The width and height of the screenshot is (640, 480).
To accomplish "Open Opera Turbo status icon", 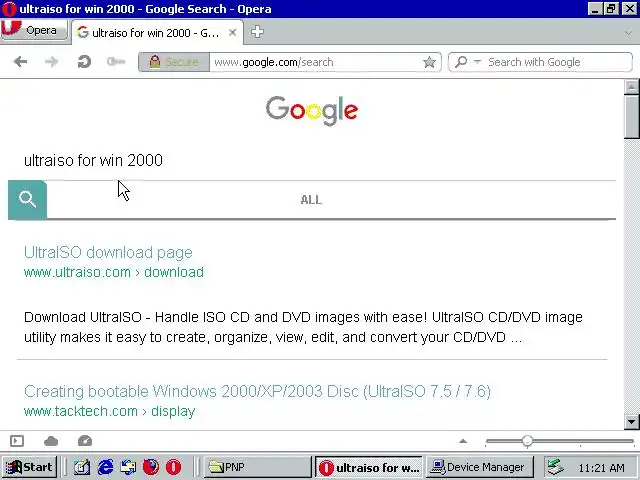I will pos(85,441).
